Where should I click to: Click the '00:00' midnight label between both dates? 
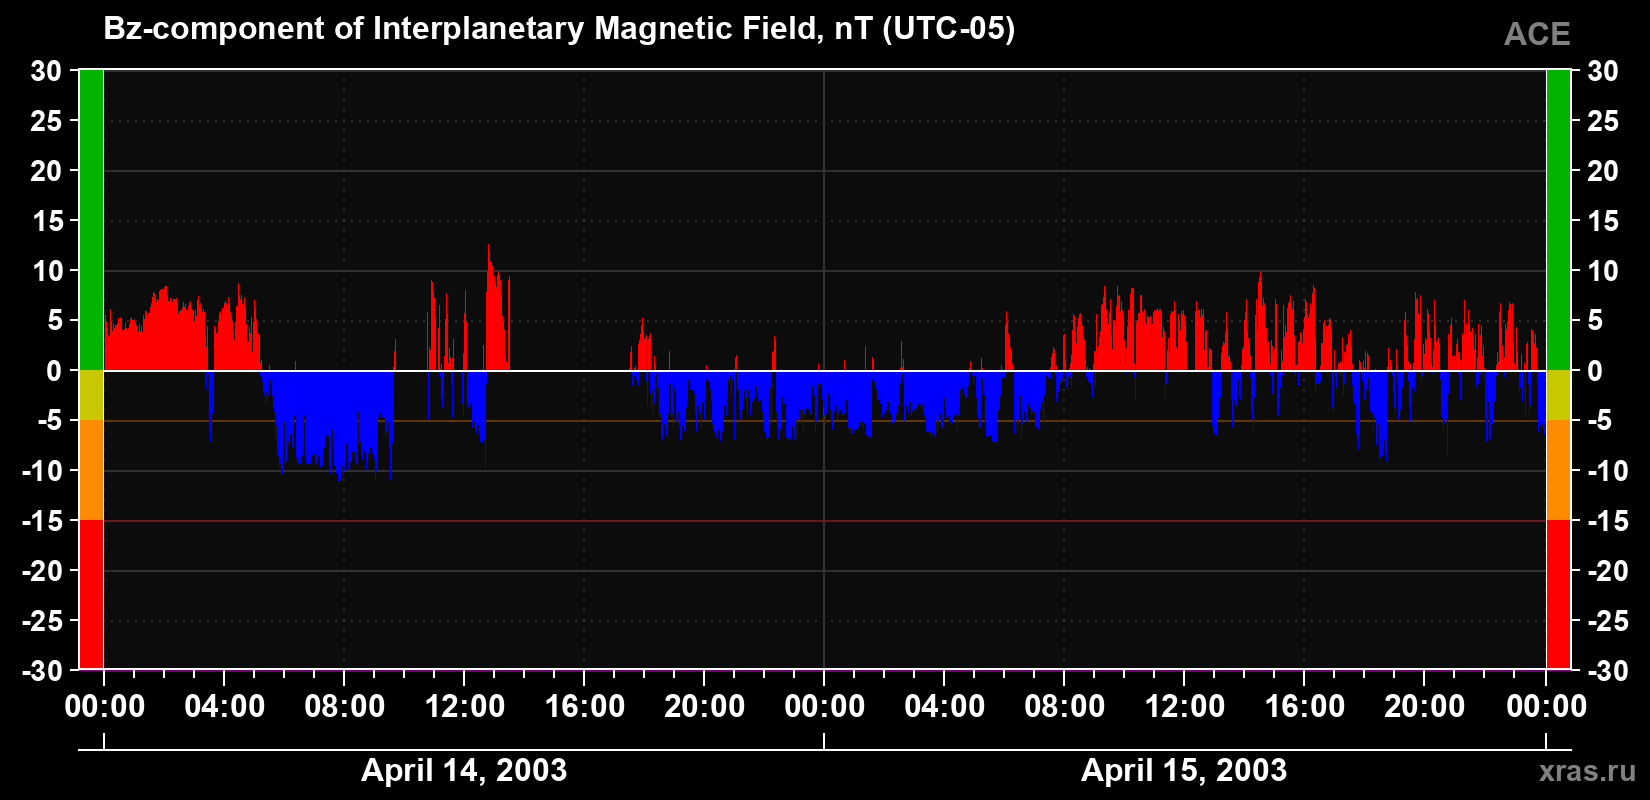(x=825, y=706)
